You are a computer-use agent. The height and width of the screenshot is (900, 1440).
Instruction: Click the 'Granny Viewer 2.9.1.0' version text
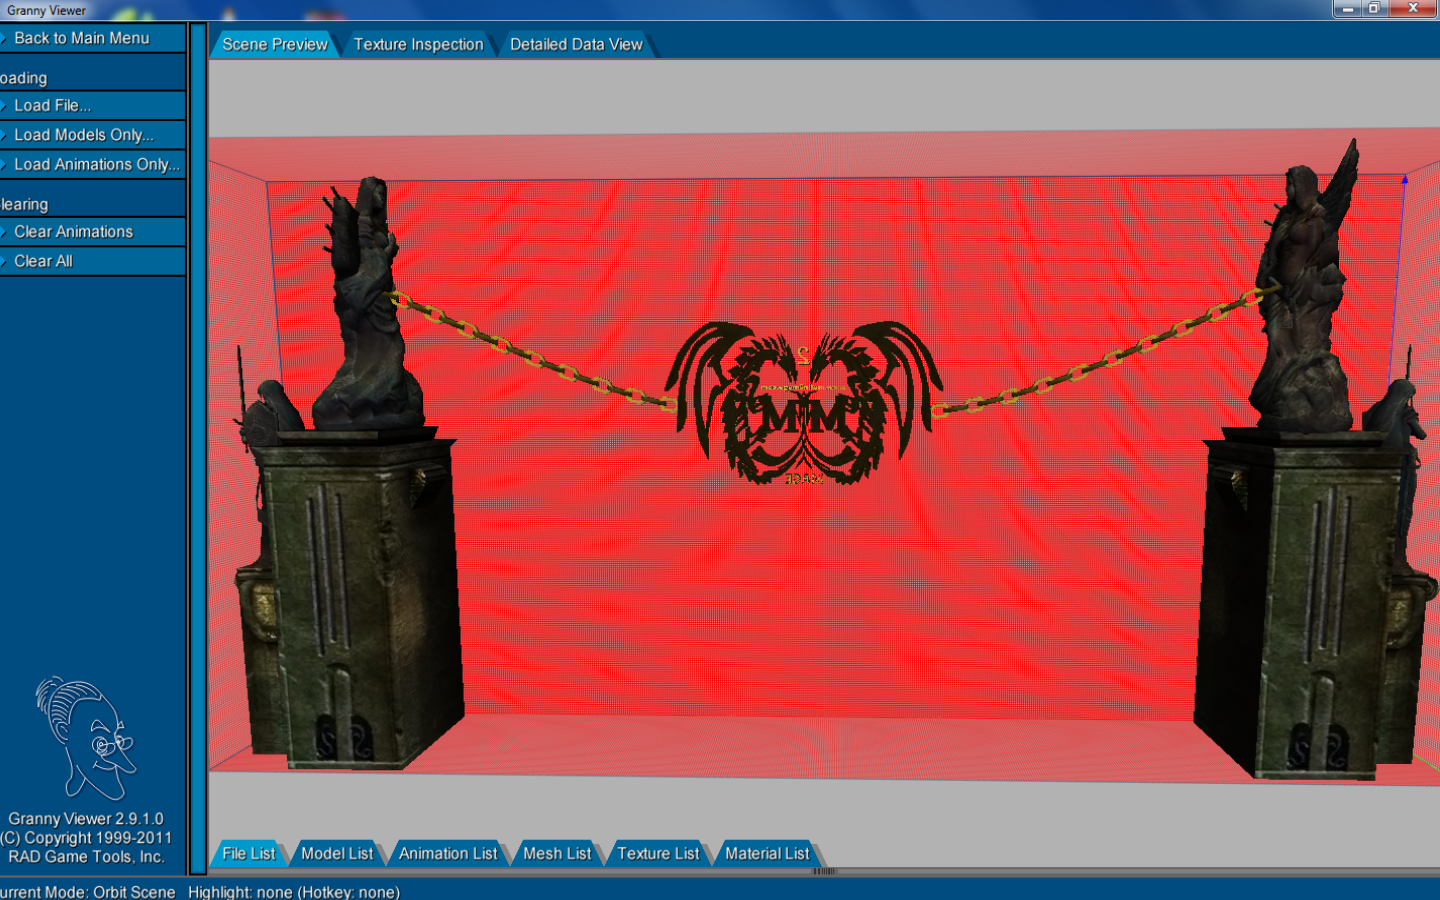86,819
